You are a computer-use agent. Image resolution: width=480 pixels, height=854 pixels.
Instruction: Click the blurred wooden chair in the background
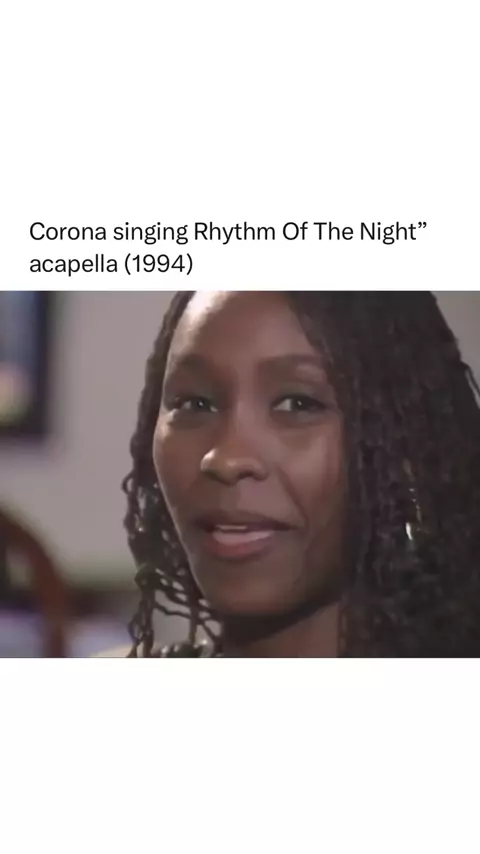(x=30, y=577)
